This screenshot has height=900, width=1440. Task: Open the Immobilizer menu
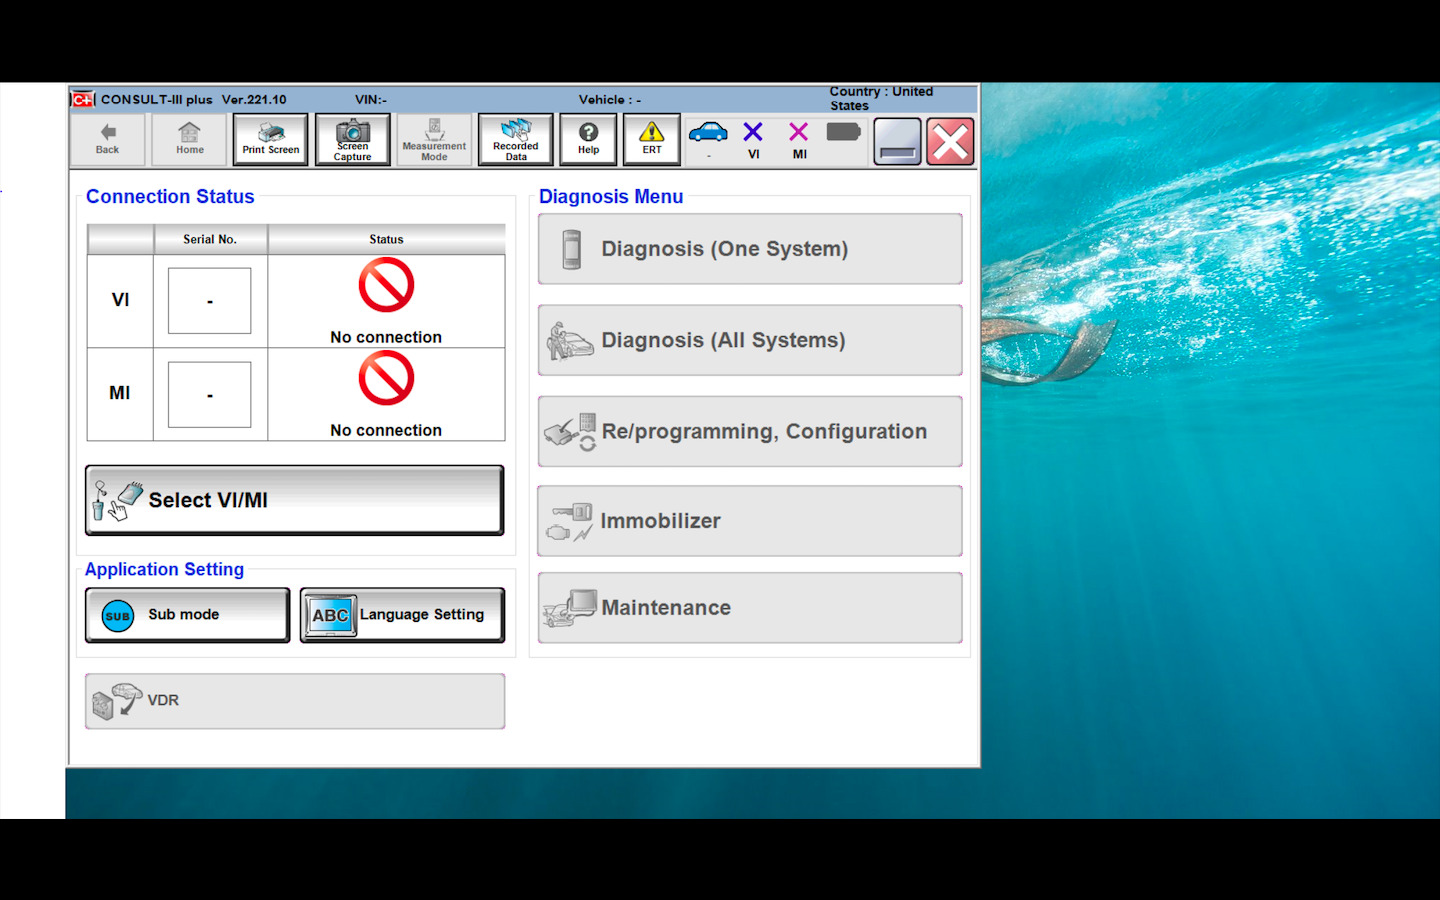coord(750,521)
